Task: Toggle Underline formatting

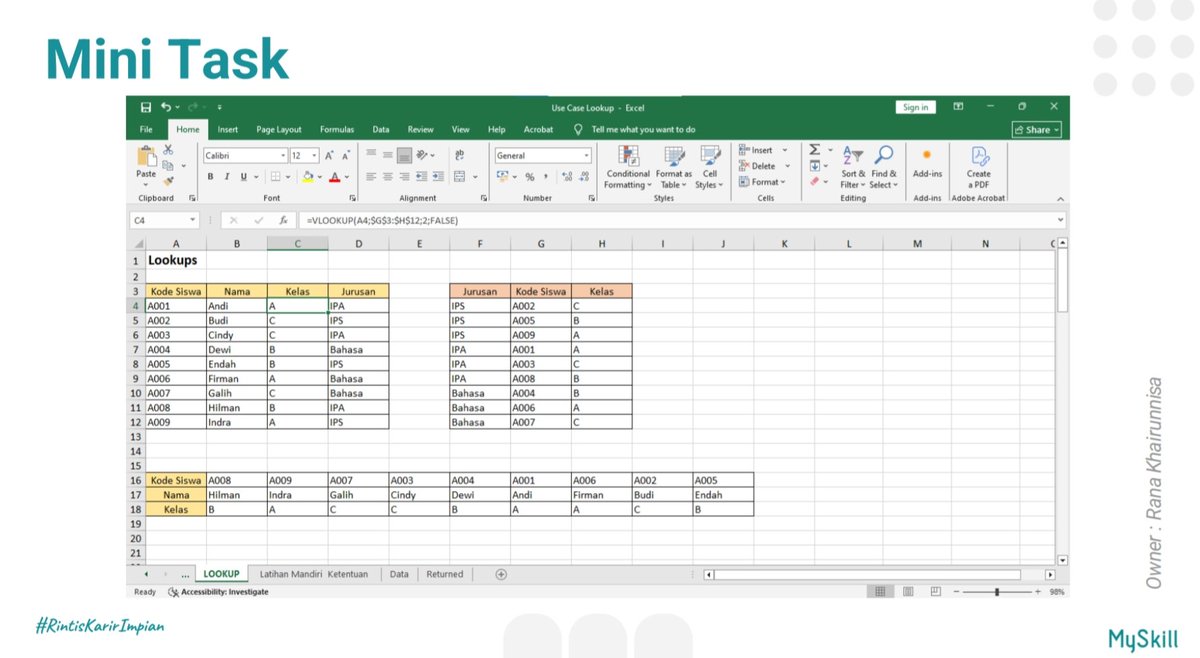Action: point(243,177)
